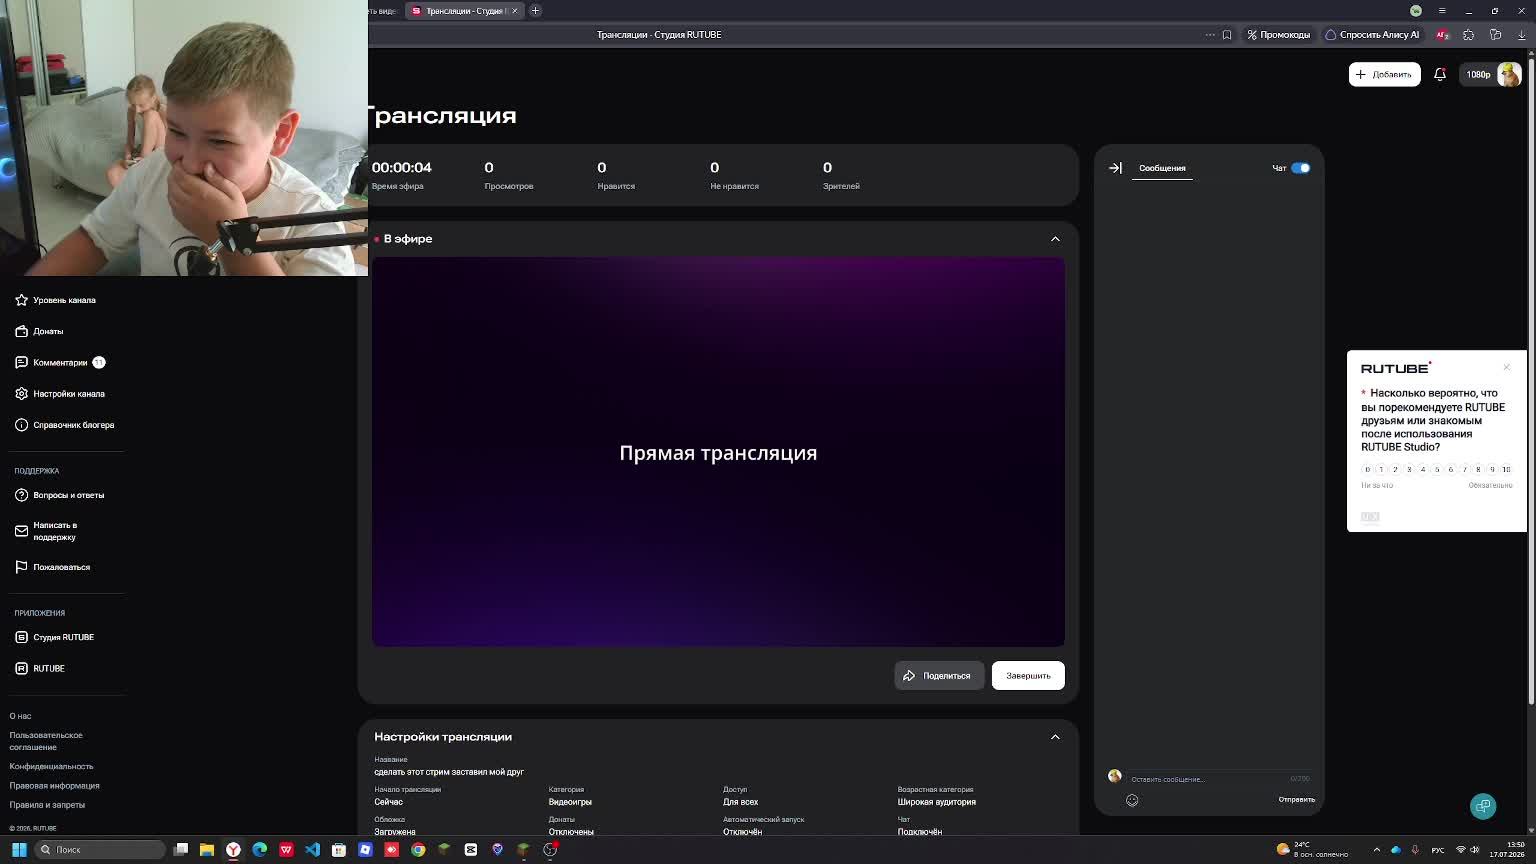The height and width of the screenshot is (864, 1536).
Task: Select rating 3 in the survey
Action: [x=1409, y=469]
